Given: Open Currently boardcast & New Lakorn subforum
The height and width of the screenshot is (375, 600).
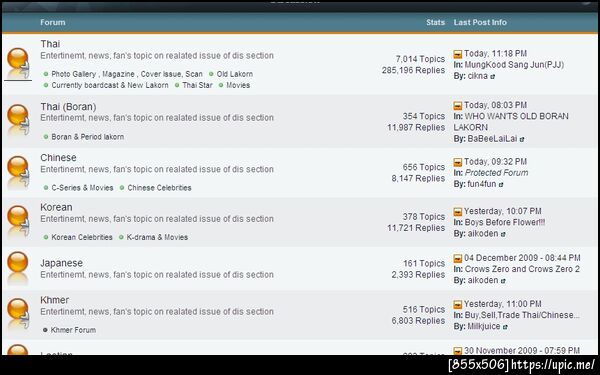Looking at the screenshot, I should pyautogui.click(x=110, y=85).
